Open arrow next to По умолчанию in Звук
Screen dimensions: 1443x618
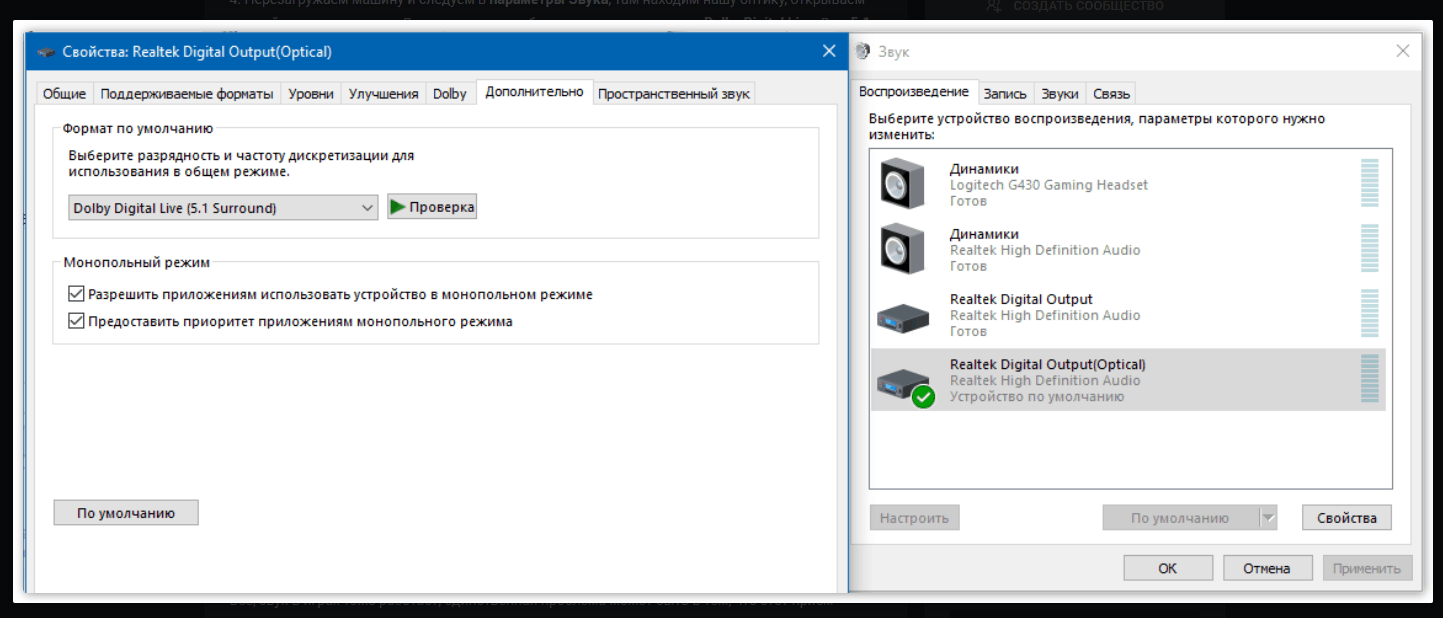click(1268, 518)
